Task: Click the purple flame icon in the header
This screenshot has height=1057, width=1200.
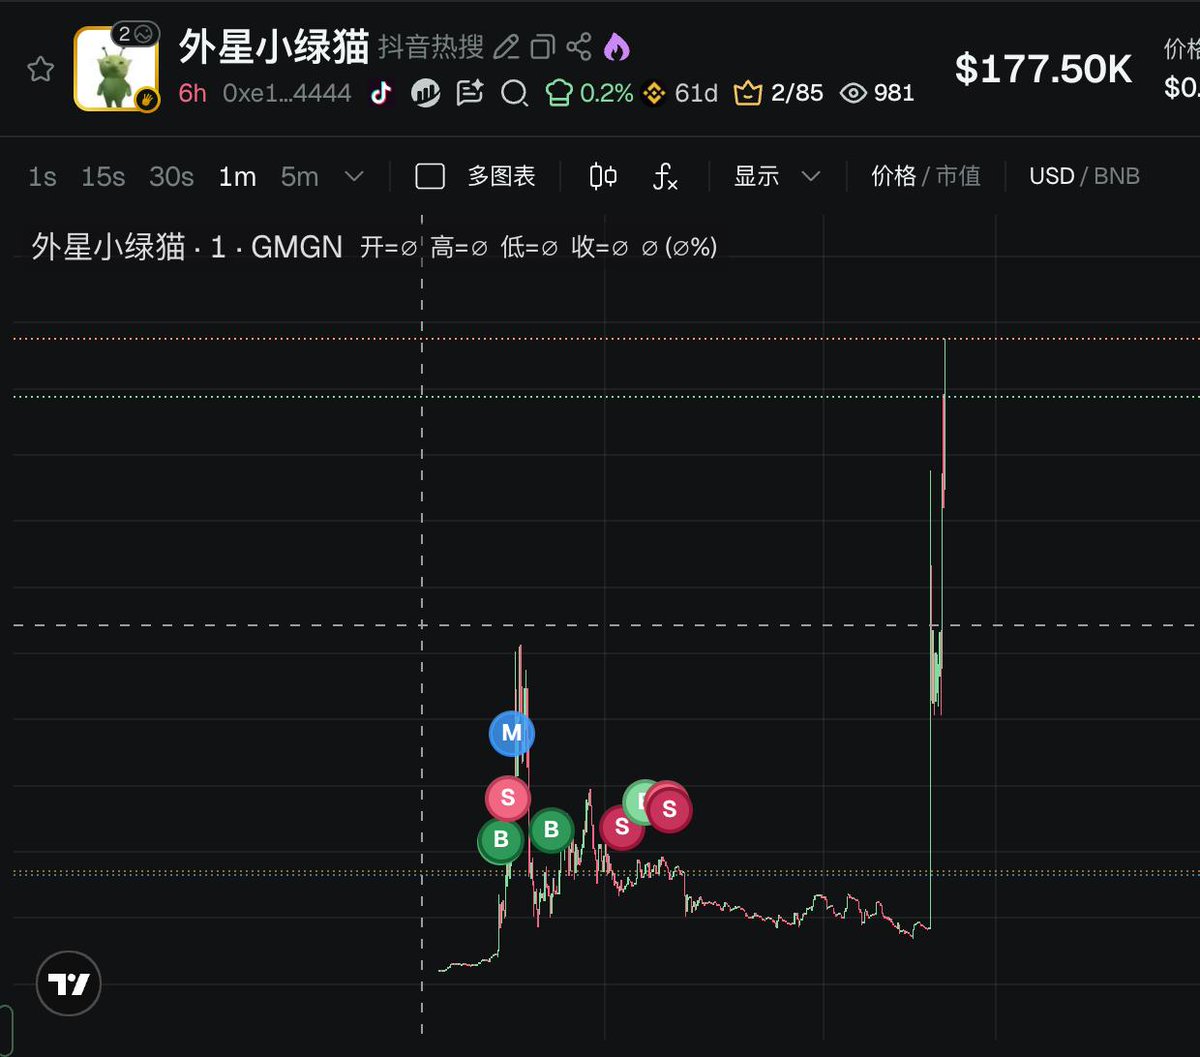Action: (x=619, y=45)
